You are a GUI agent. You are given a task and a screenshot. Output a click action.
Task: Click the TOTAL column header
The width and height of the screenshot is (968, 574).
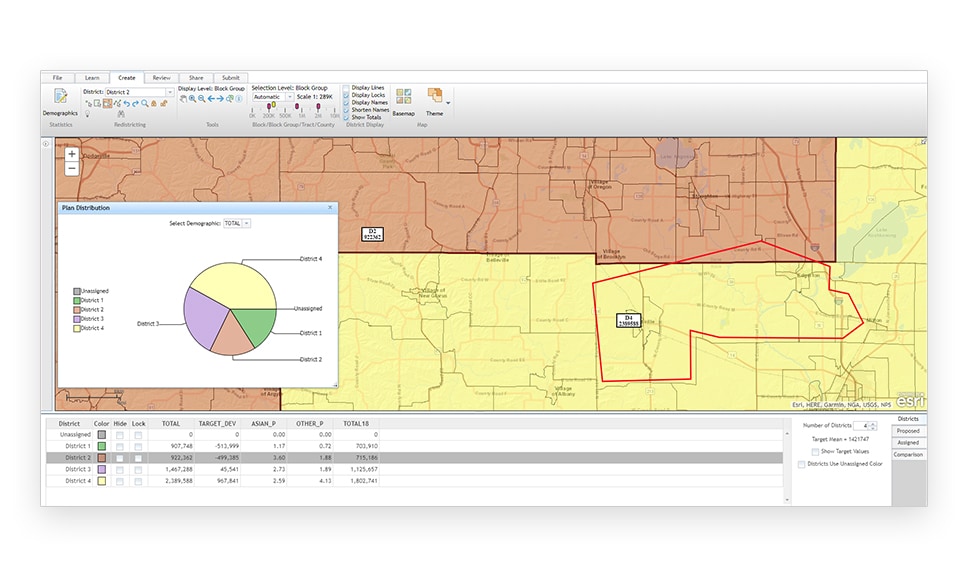171,424
